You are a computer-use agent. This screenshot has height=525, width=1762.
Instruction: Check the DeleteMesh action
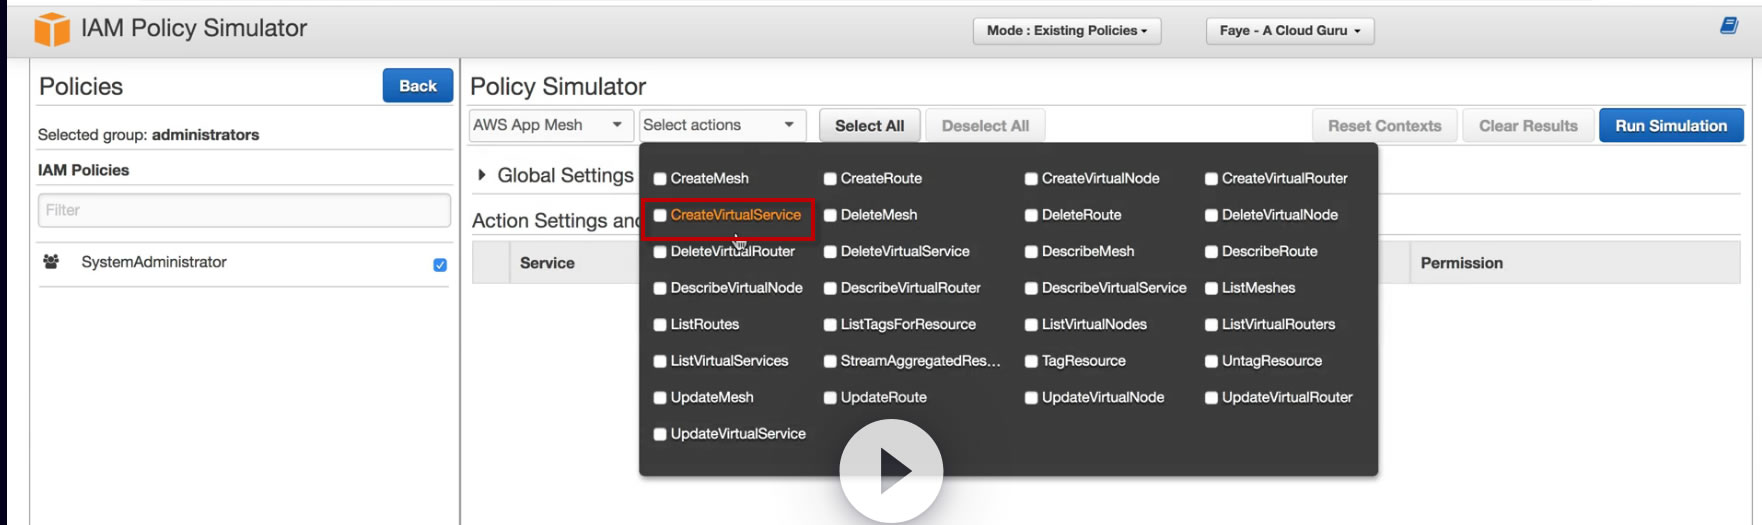pyautogui.click(x=830, y=215)
